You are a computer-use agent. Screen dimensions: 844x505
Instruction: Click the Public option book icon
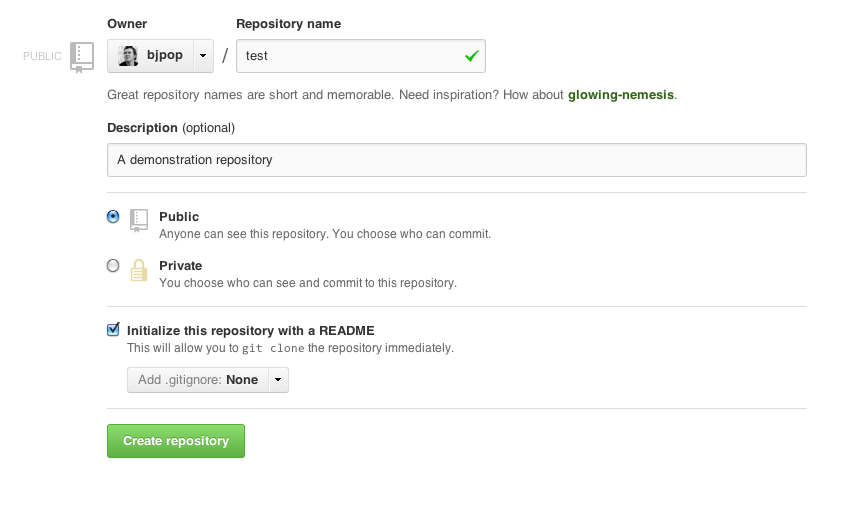(139, 220)
